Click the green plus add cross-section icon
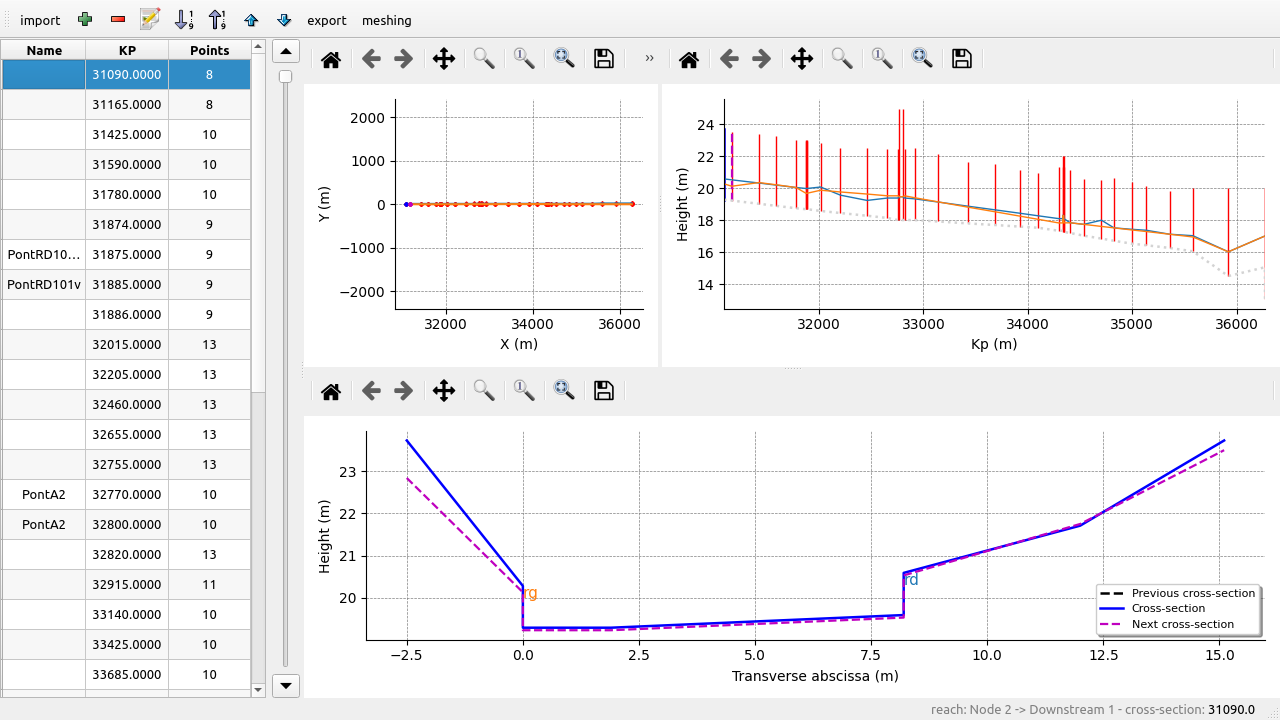The height and width of the screenshot is (720, 1280). click(x=85, y=20)
